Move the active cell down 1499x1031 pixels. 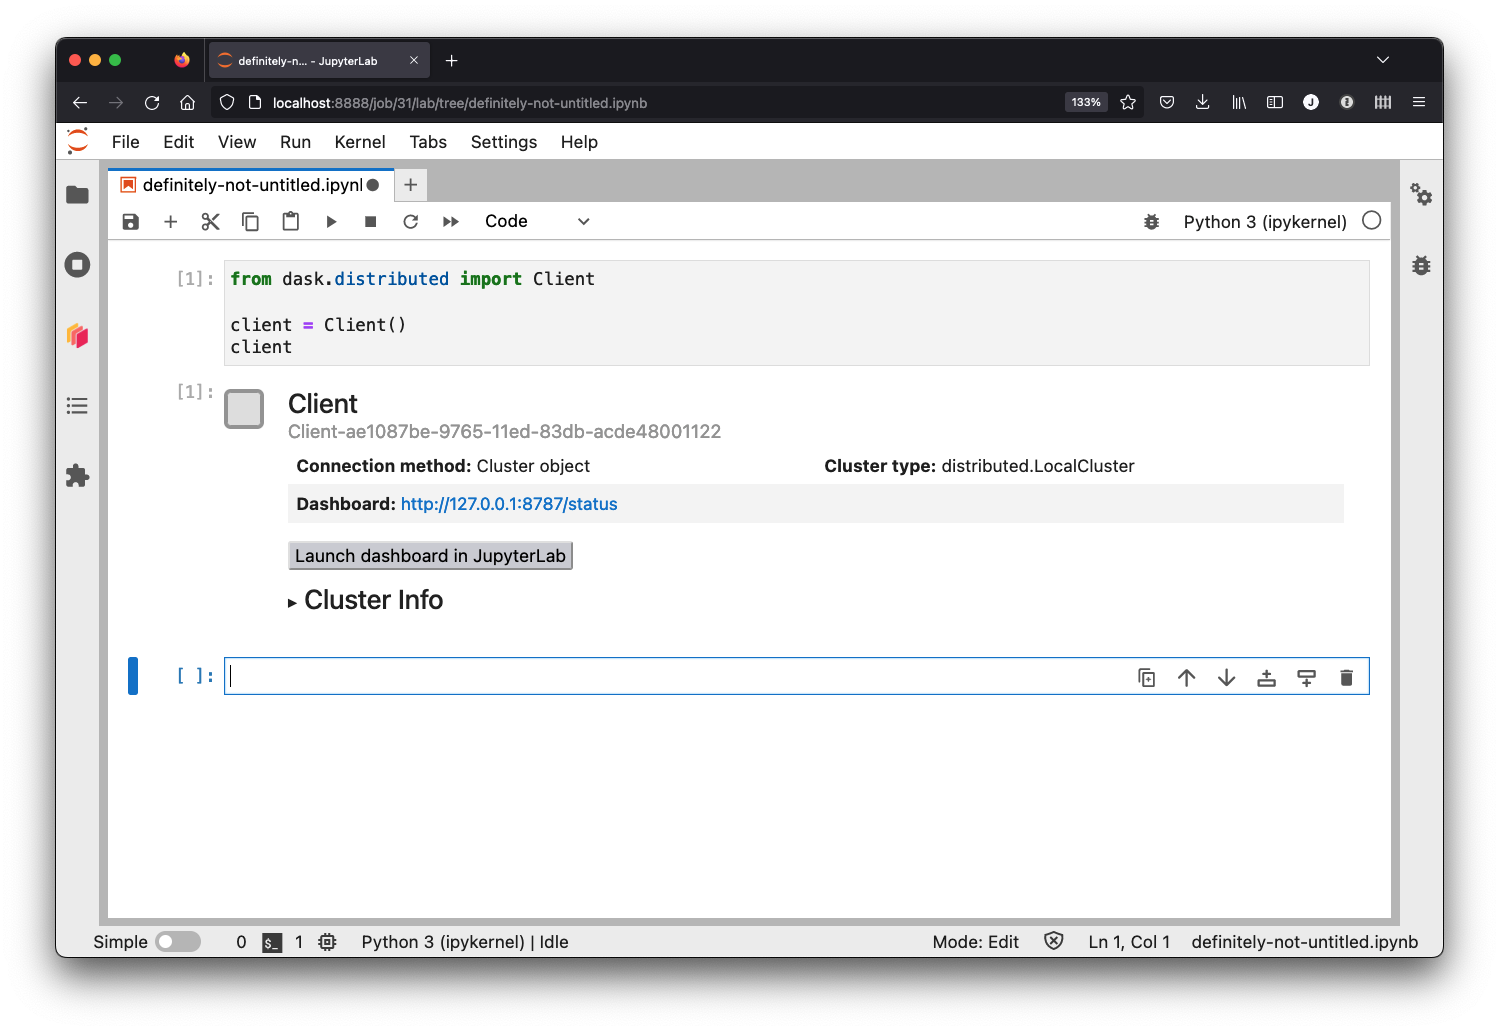[x=1227, y=678]
